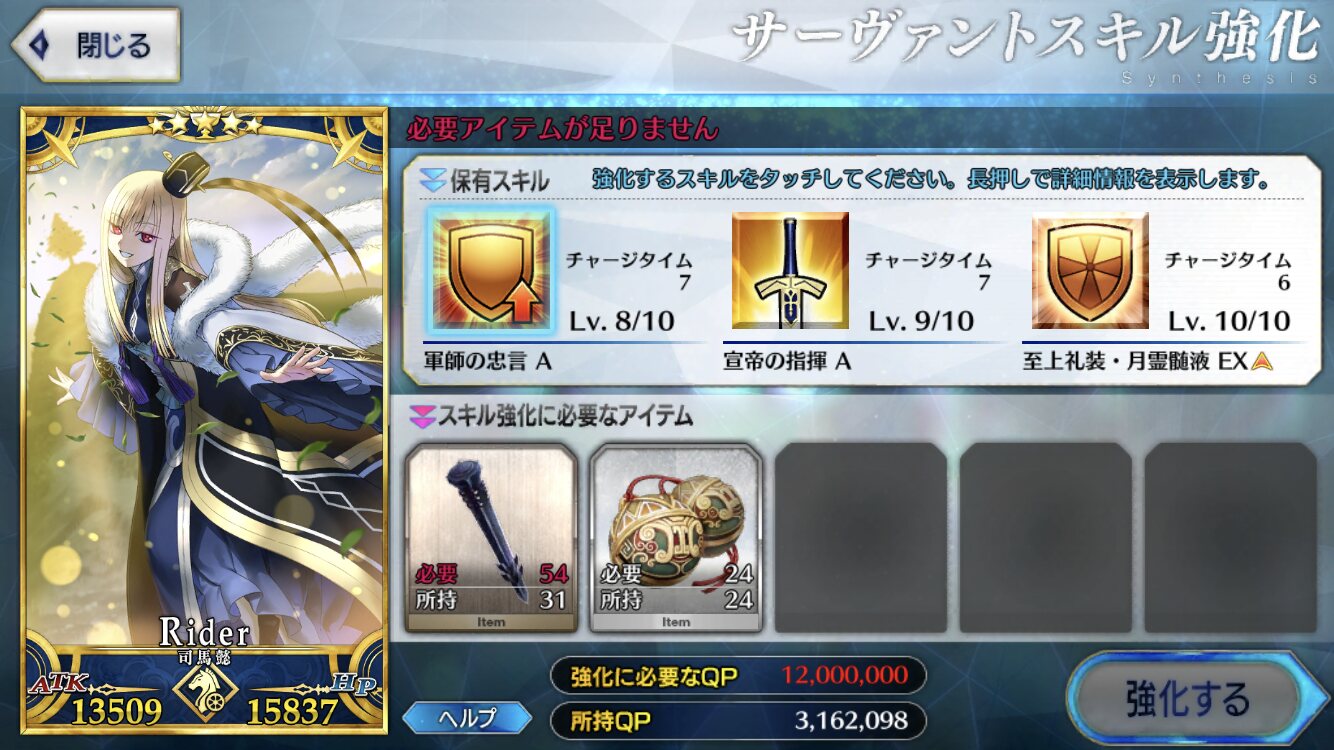
Task: Tap the Rider class emblem icon
Action: [x=204, y=689]
